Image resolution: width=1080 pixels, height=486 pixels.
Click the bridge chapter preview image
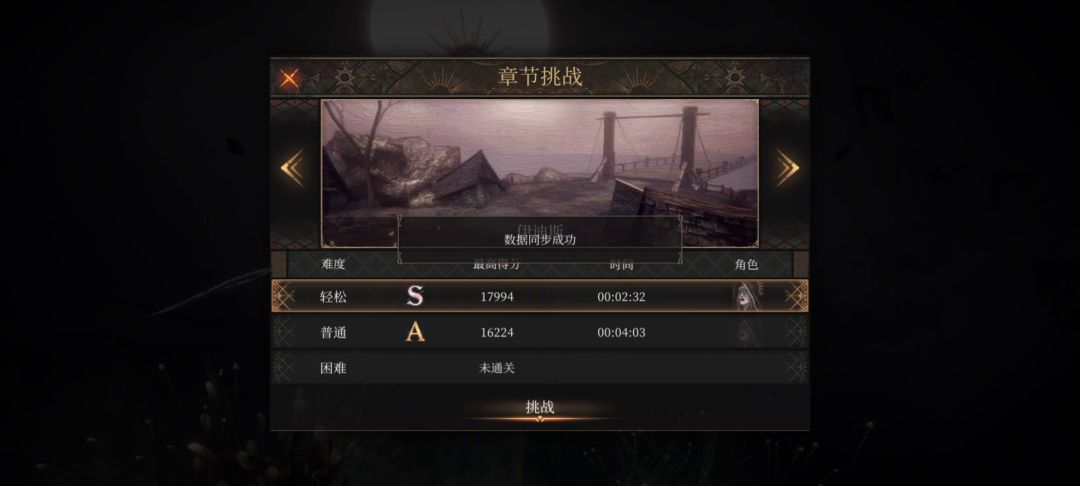(x=540, y=173)
